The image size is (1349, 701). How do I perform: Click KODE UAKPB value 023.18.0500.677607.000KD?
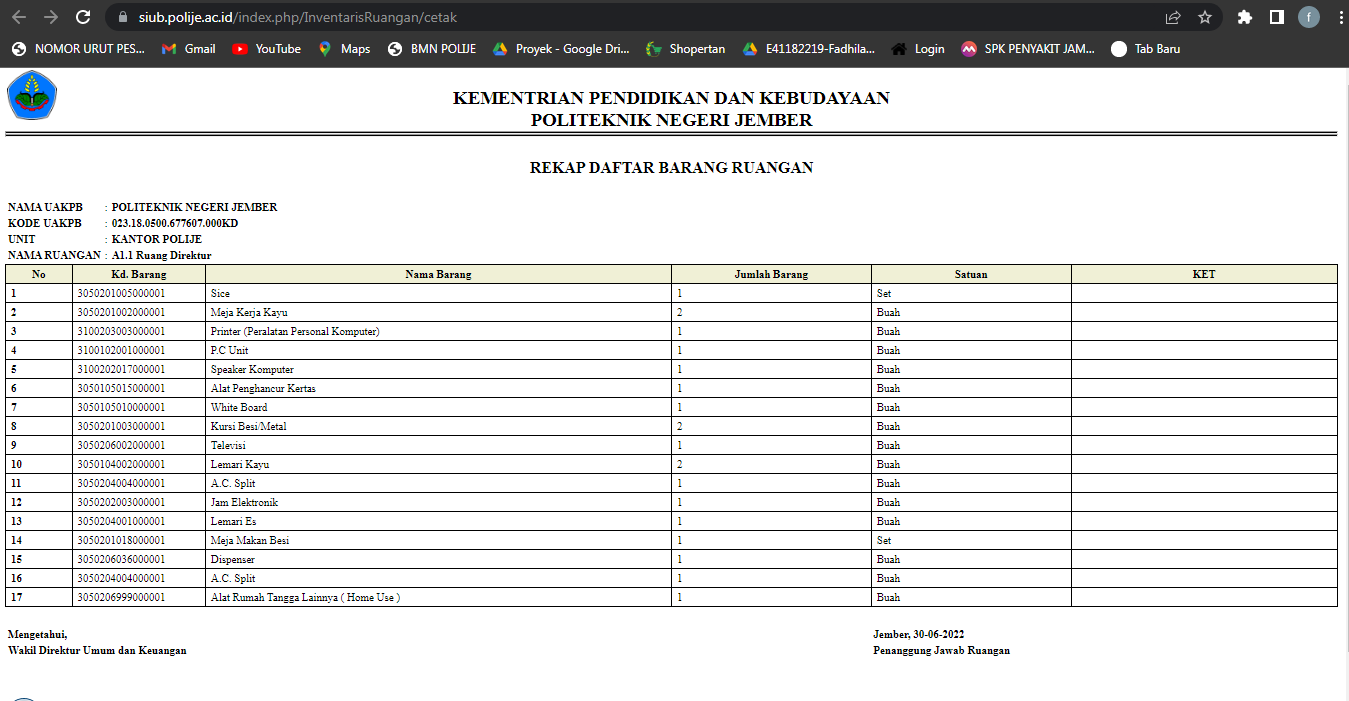click(x=175, y=224)
